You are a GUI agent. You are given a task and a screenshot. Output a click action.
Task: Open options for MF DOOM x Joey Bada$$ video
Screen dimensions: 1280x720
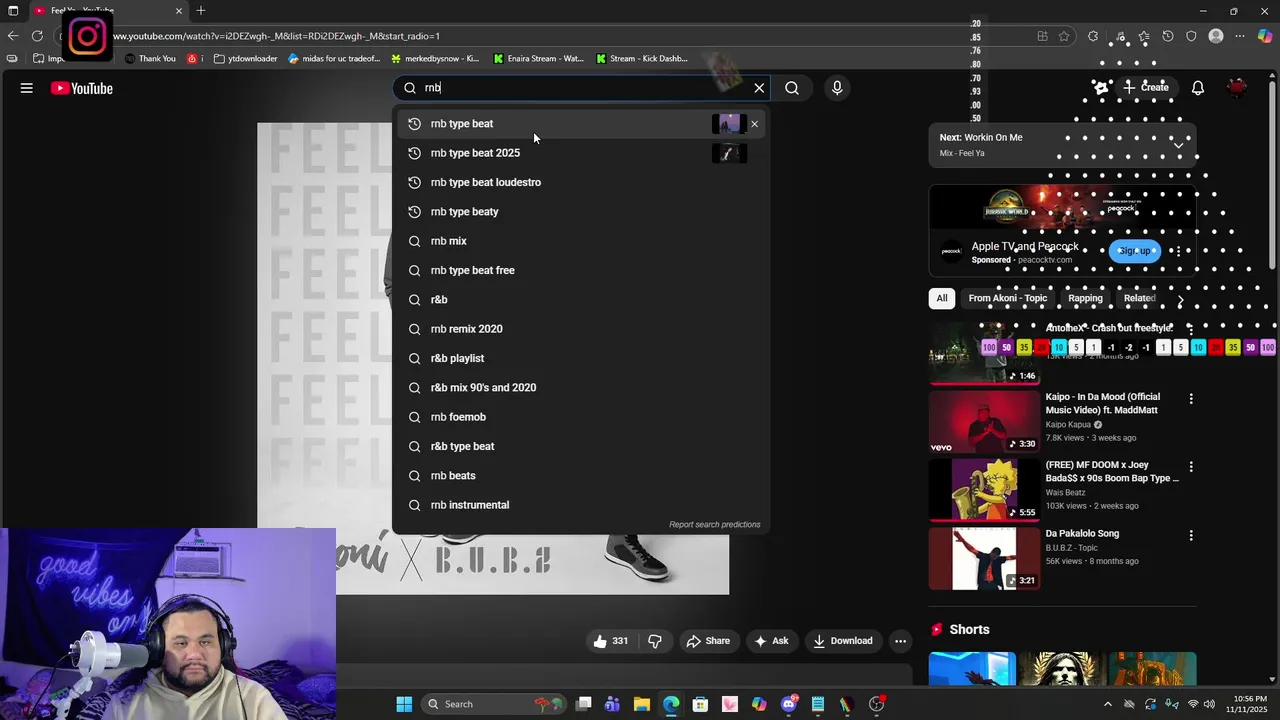pyautogui.click(x=1190, y=467)
